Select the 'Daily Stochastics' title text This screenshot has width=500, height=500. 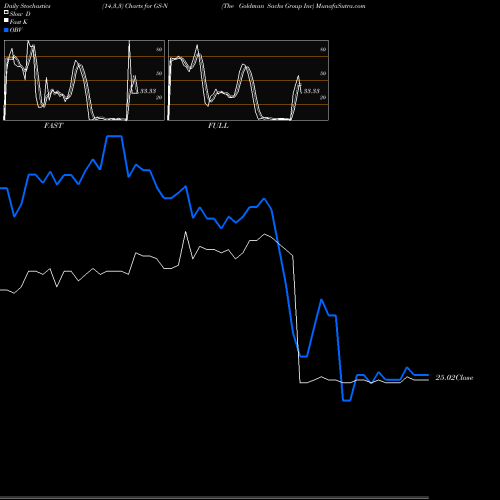coord(27,6)
